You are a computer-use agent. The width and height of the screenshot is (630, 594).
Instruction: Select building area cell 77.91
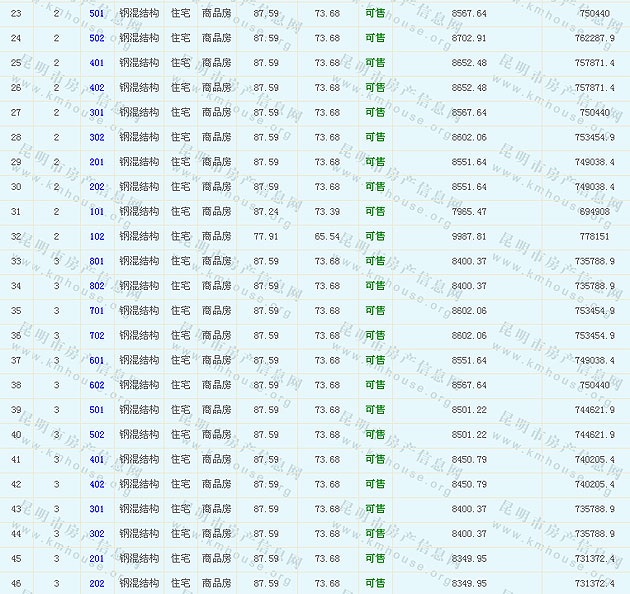click(266, 237)
